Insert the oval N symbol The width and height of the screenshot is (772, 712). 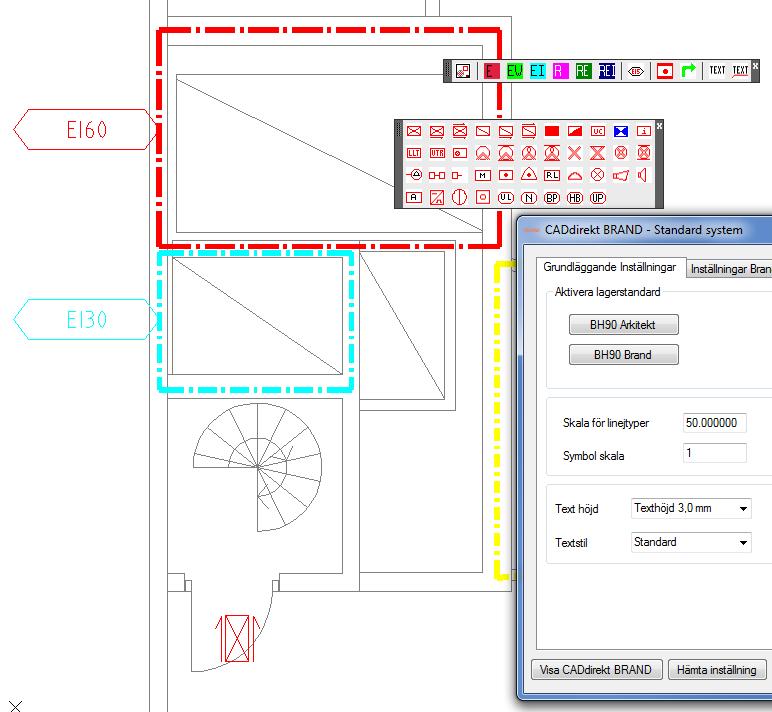(x=529, y=198)
